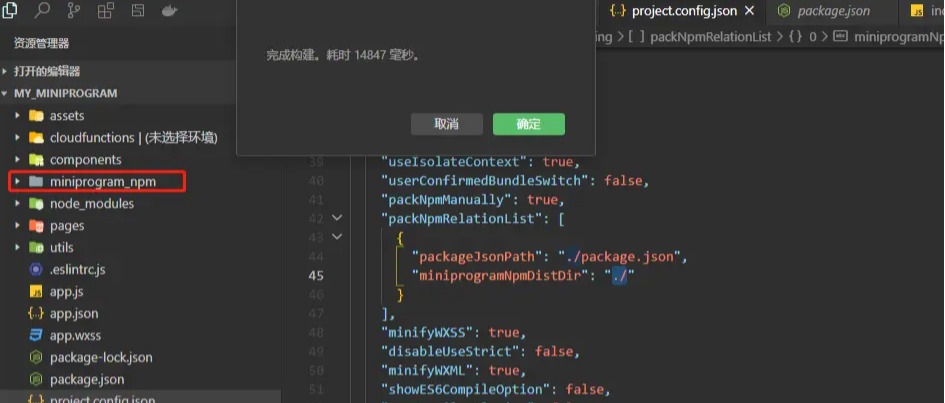Close the project.config.json tab
945x403 pixels.
(x=750, y=11)
